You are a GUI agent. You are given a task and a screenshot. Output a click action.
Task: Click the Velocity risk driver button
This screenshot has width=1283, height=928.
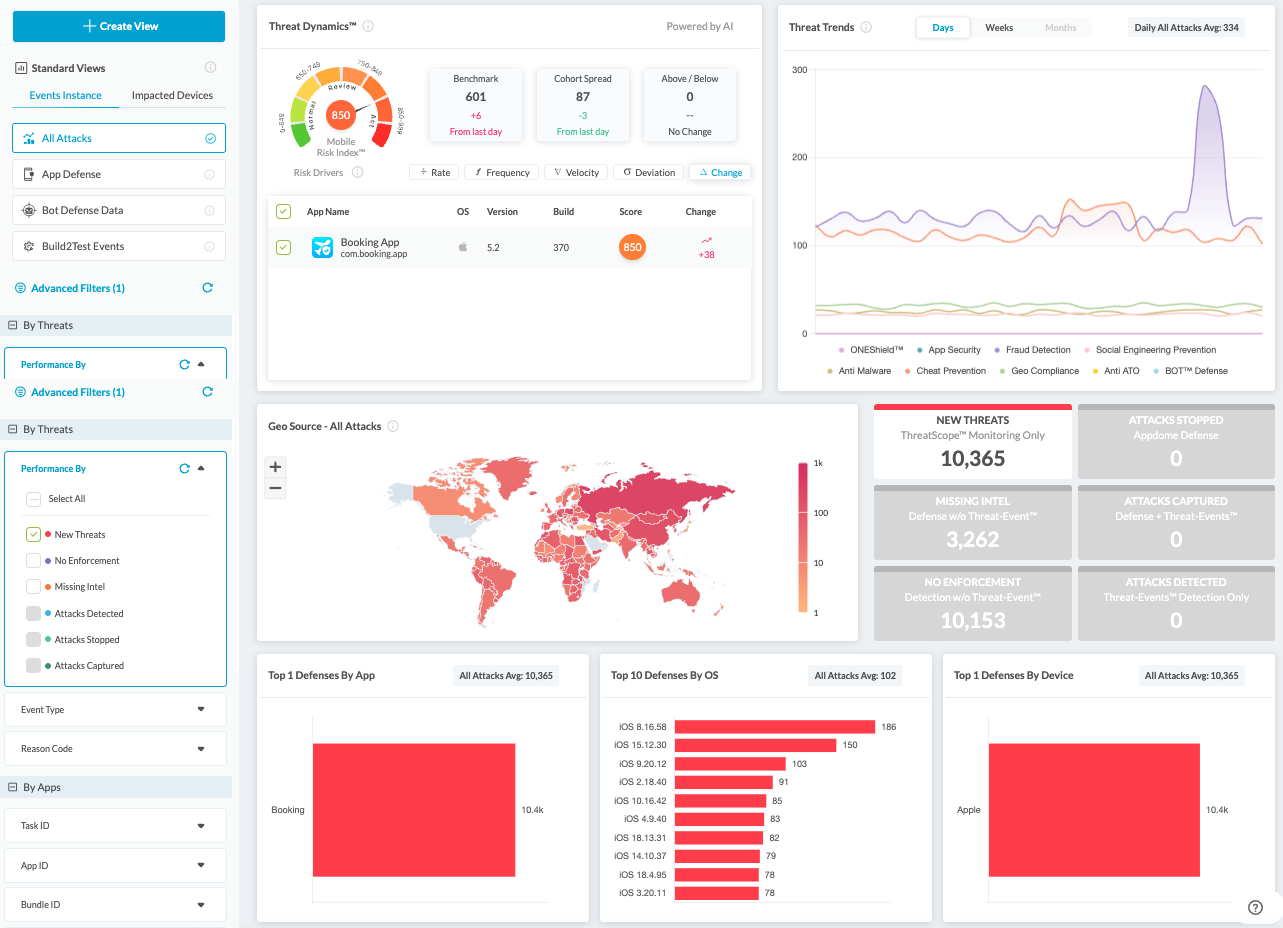[576, 173]
